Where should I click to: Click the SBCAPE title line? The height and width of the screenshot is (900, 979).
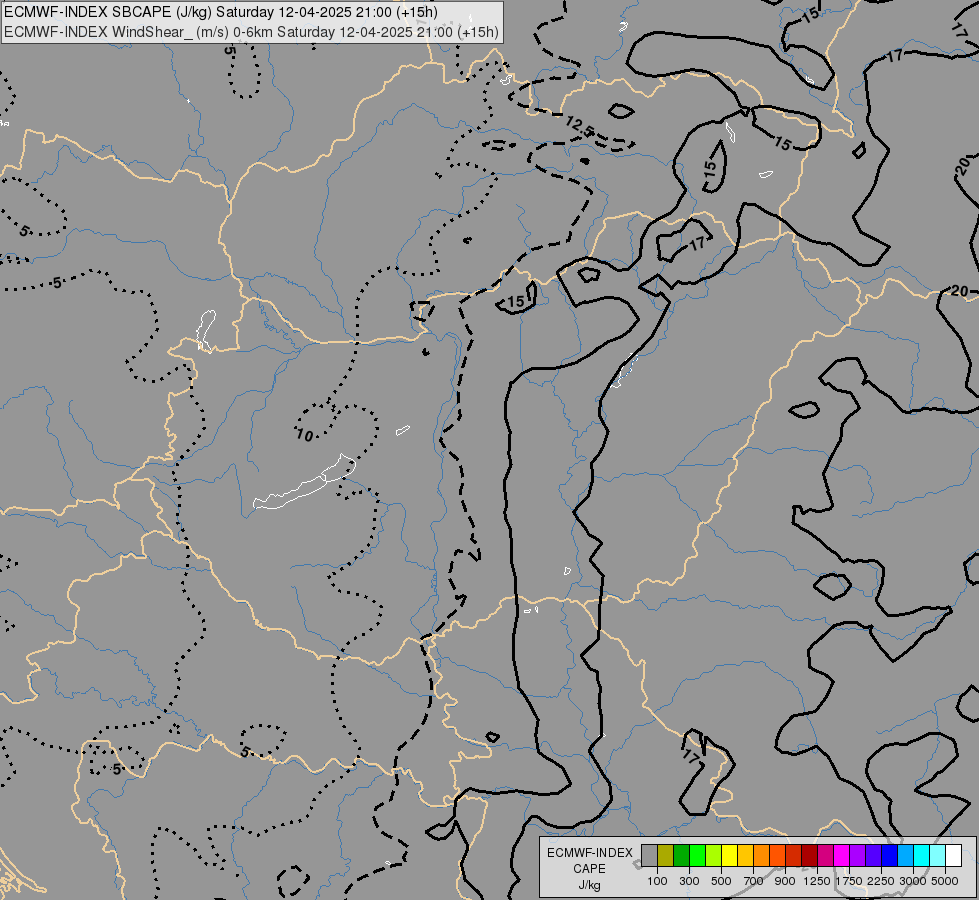(221, 12)
